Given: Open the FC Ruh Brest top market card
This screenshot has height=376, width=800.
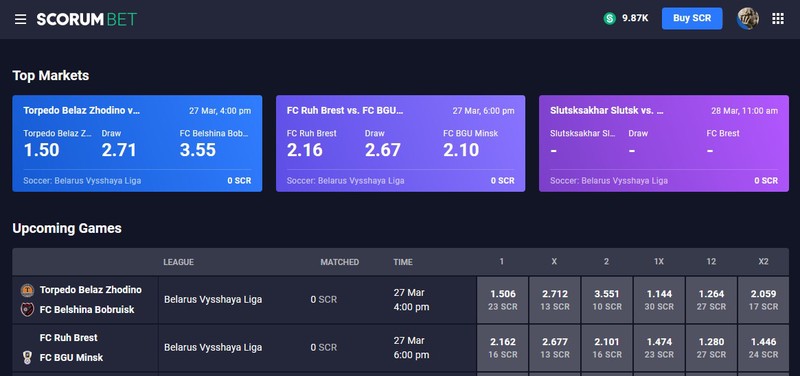Looking at the screenshot, I should point(401,143).
